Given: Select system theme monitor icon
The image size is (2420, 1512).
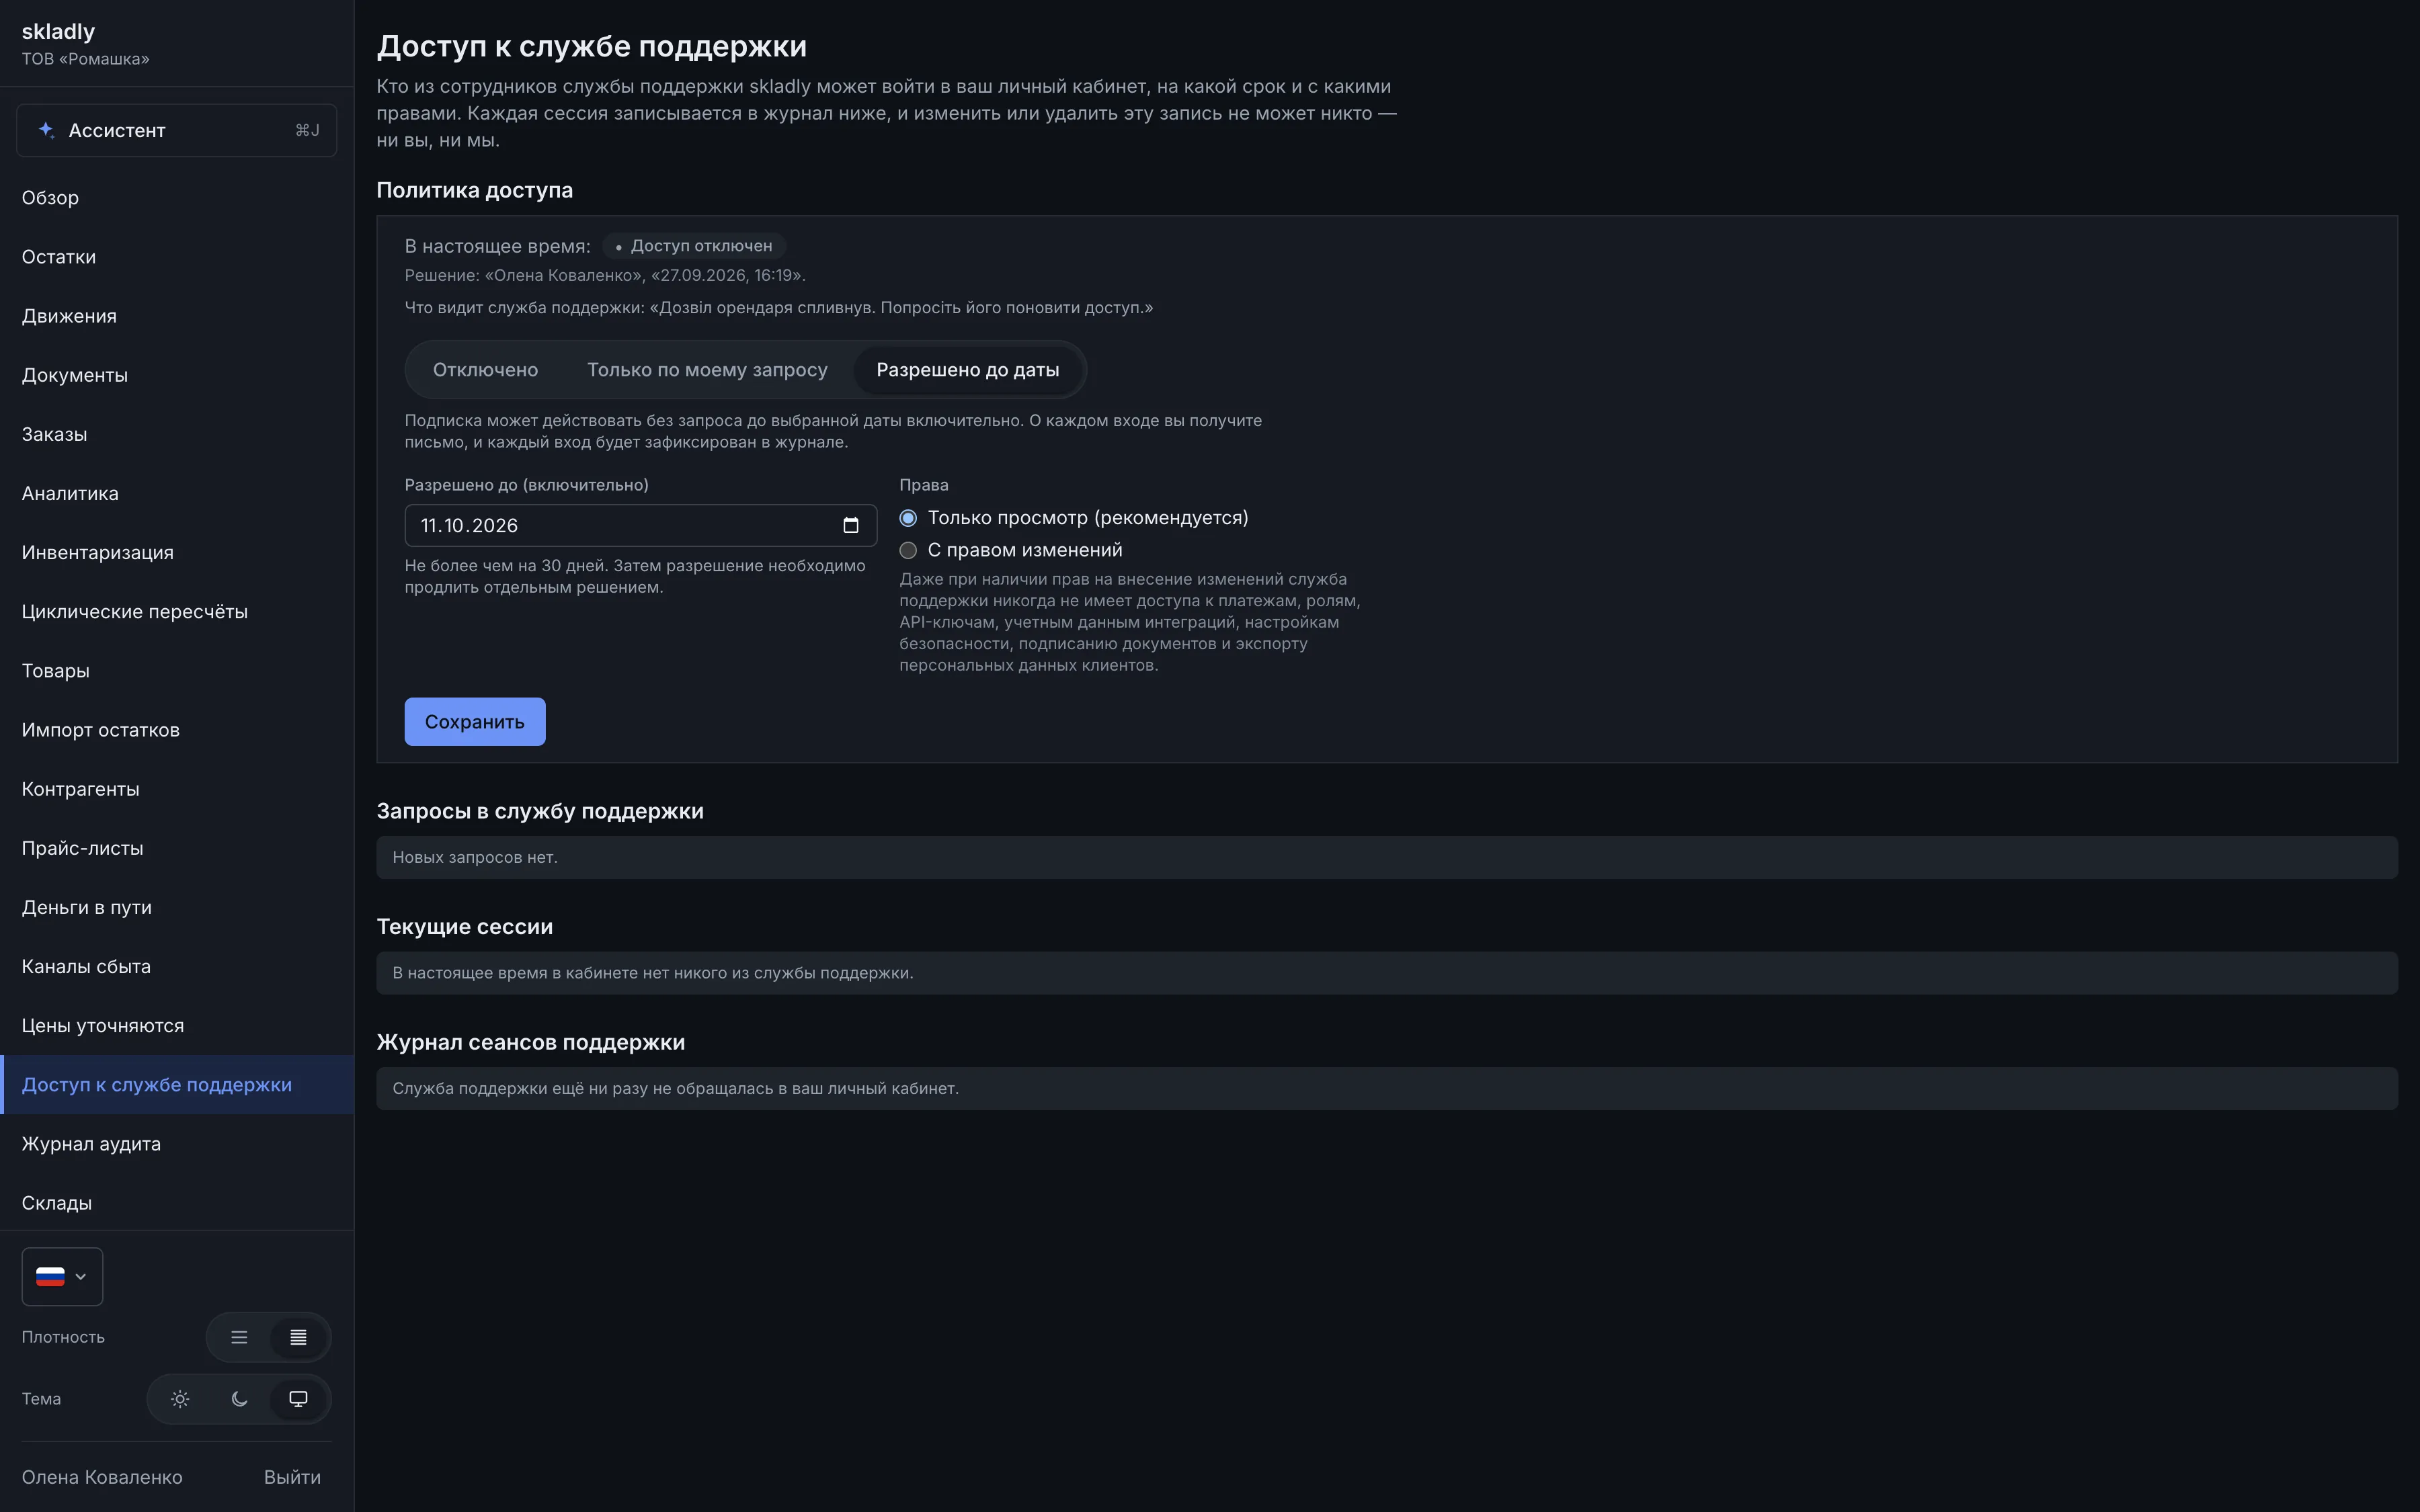Looking at the screenshot, I should point(298,1399).
